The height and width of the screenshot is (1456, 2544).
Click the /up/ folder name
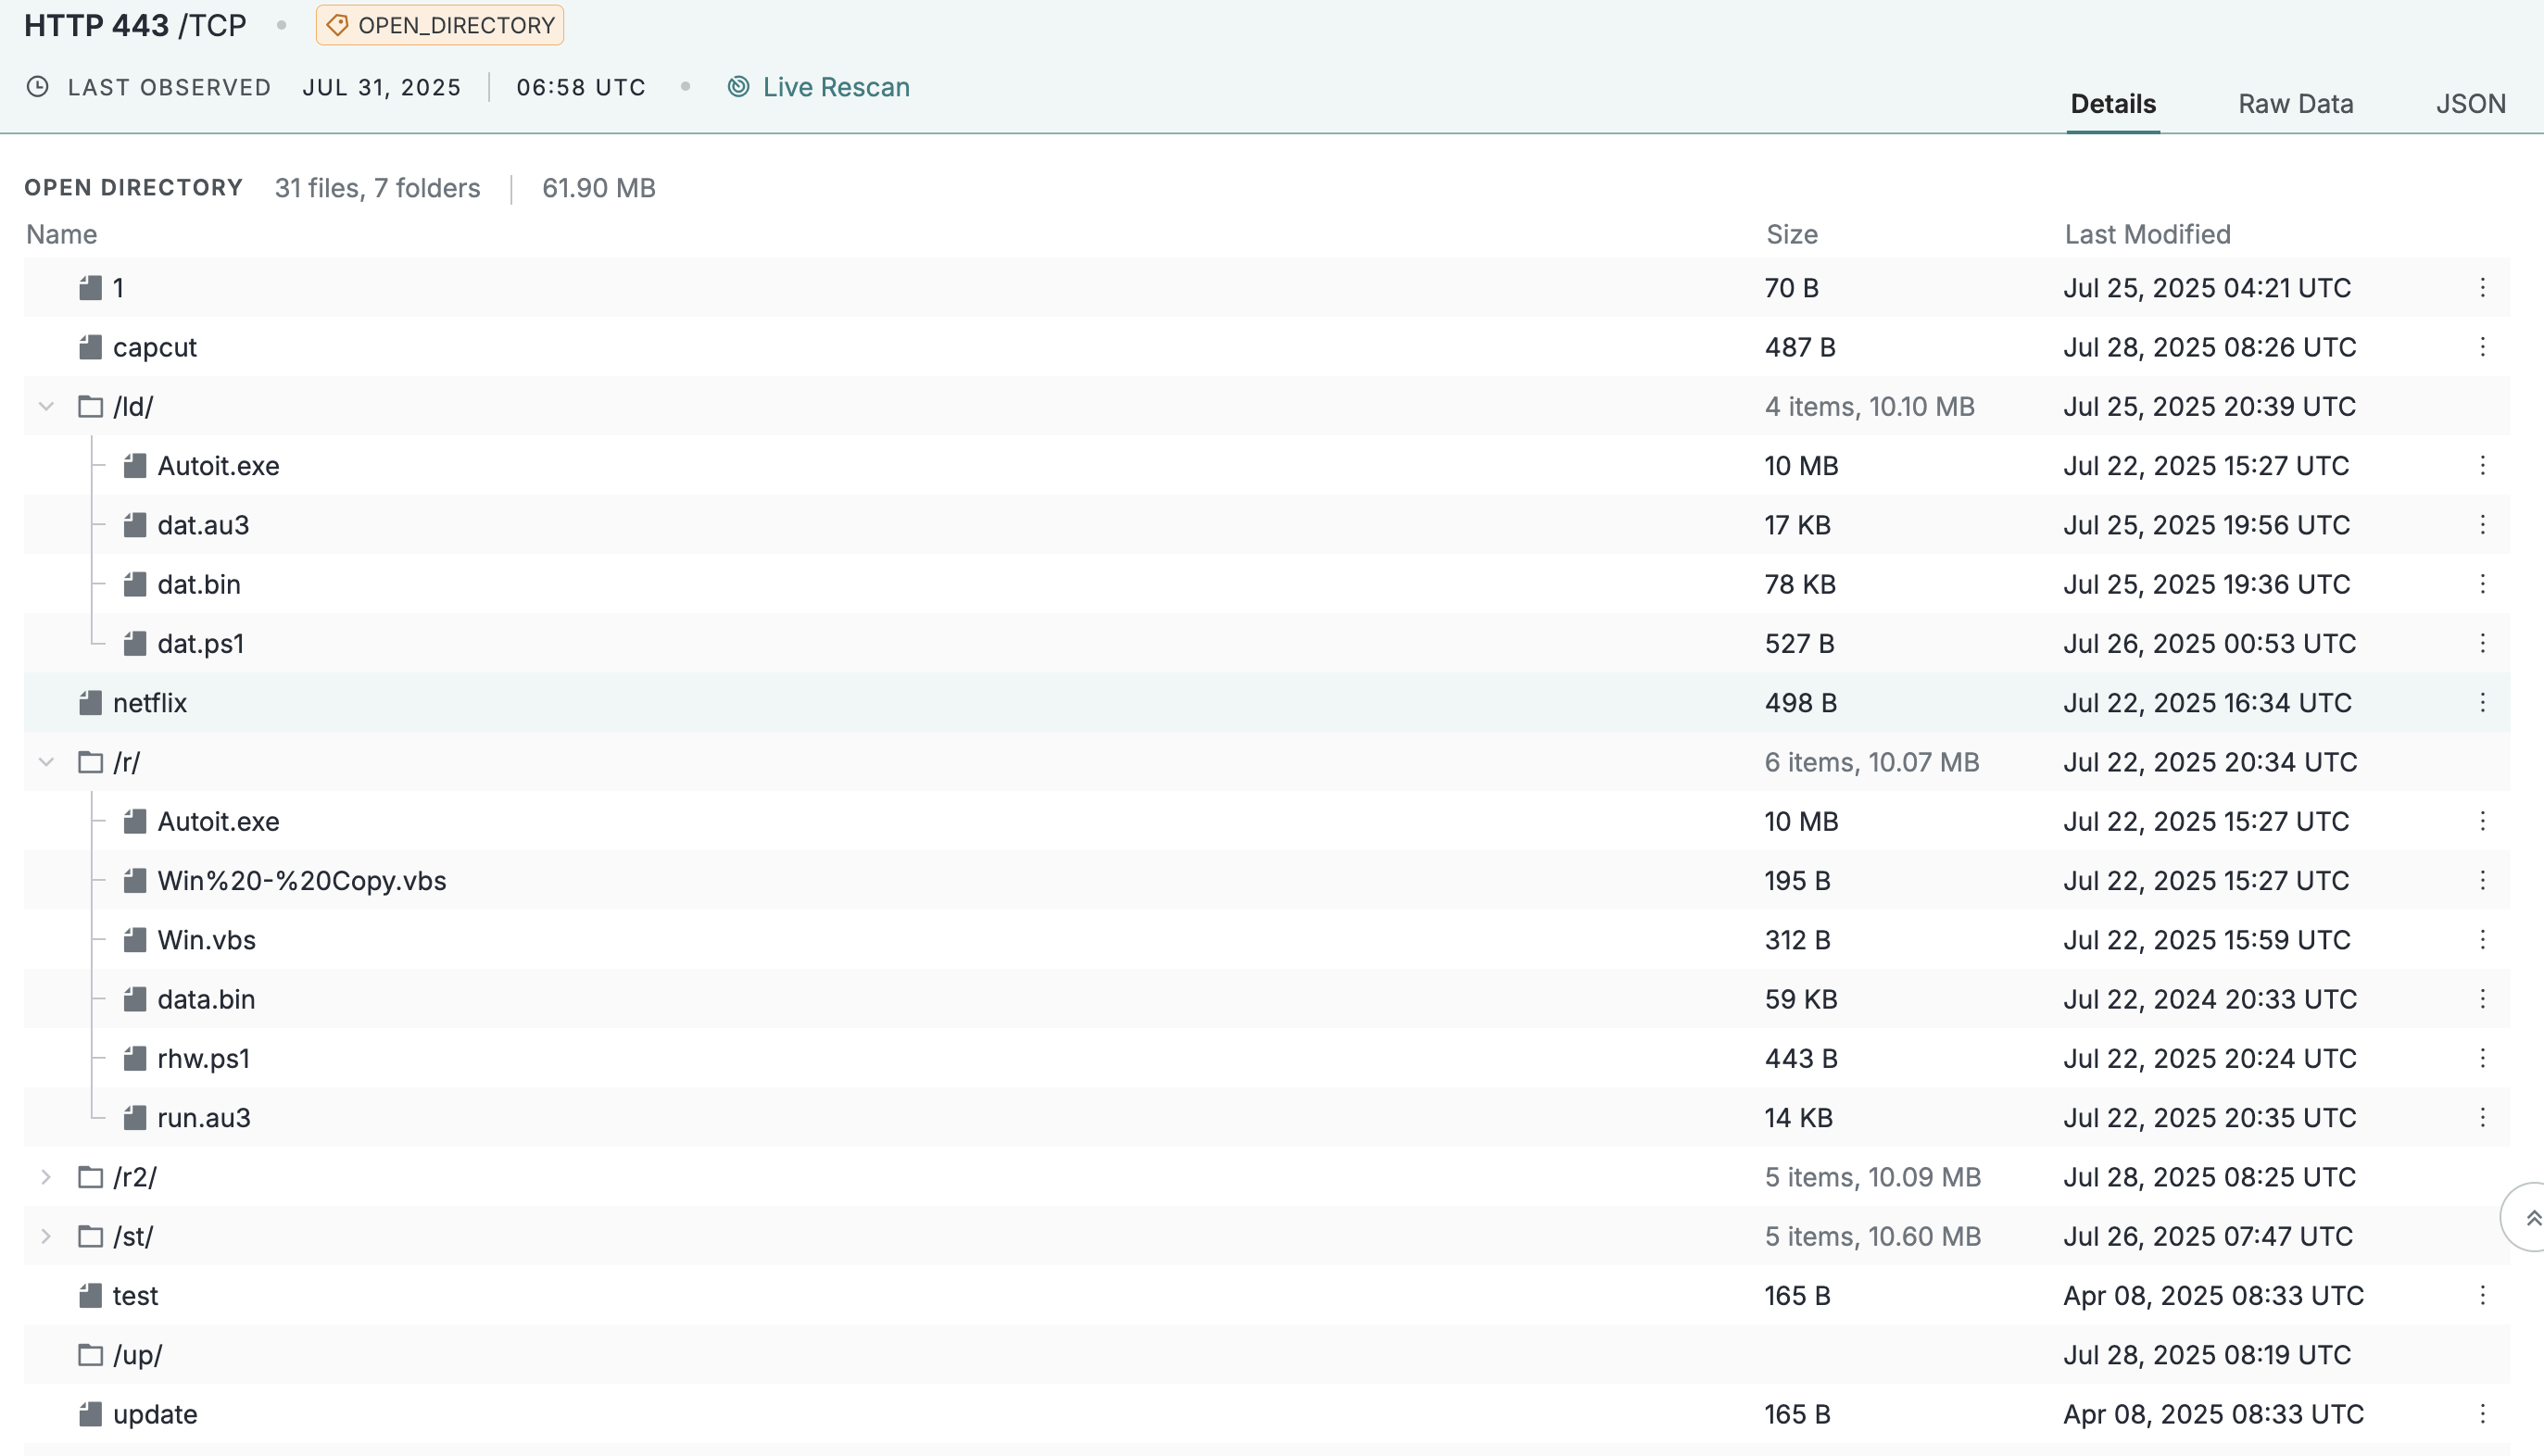tap(137, 1355)
